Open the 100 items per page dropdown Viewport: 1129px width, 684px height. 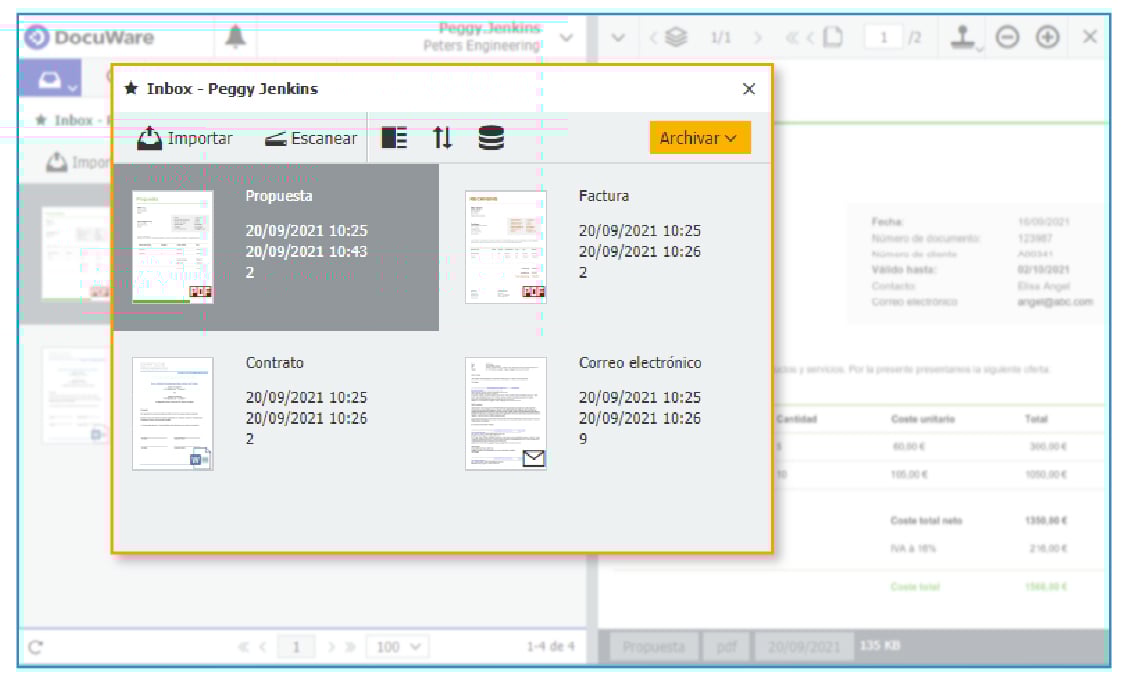pos(397,647)
